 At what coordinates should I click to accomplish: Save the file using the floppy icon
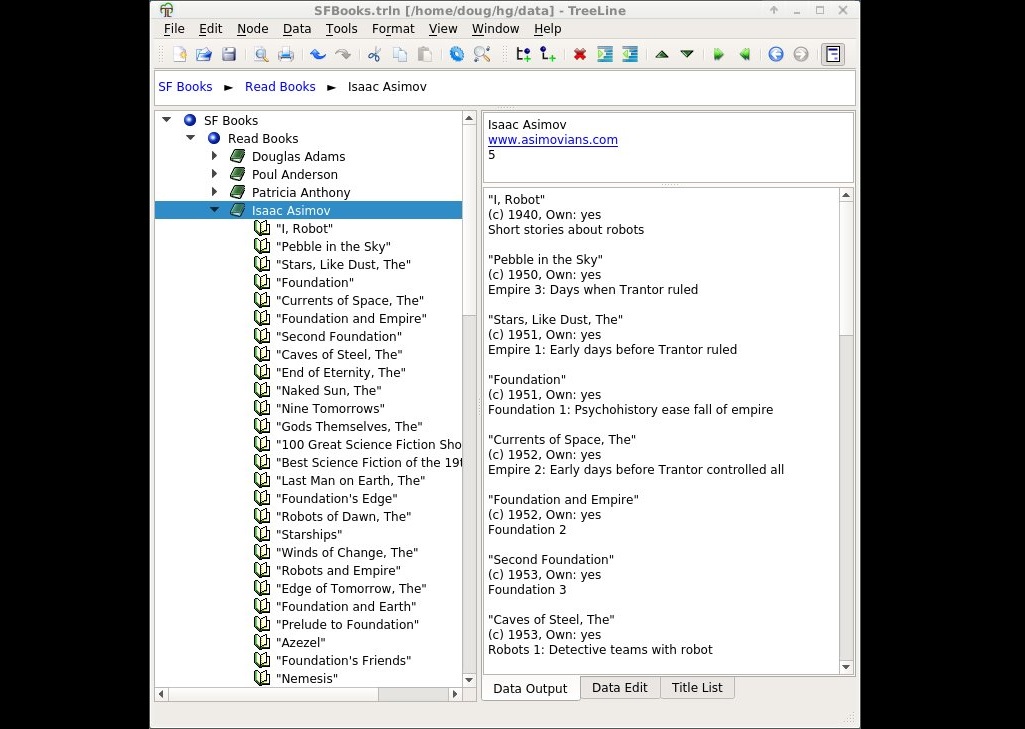point(229,54)
